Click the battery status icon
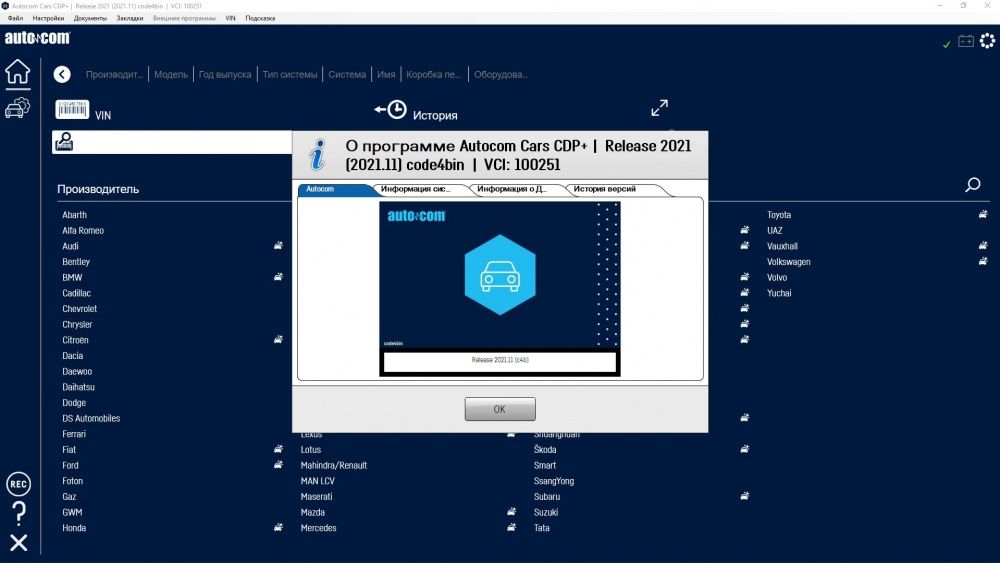The width and height of the screenshot is (1000, 563). click(966, 41)
